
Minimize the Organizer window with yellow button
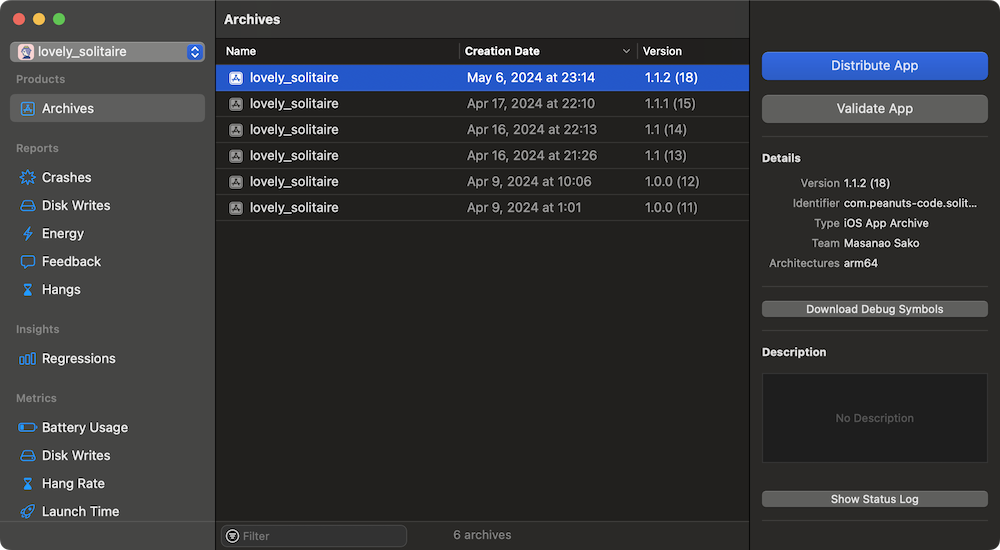click(39, 19)
